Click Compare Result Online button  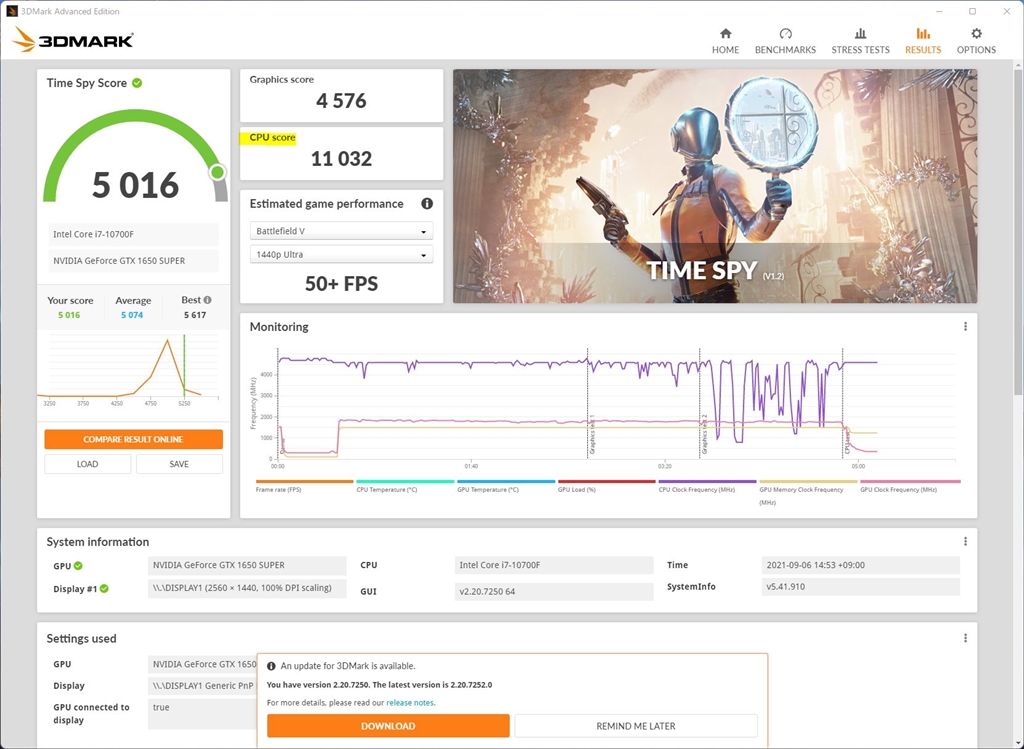coord(133,439)
